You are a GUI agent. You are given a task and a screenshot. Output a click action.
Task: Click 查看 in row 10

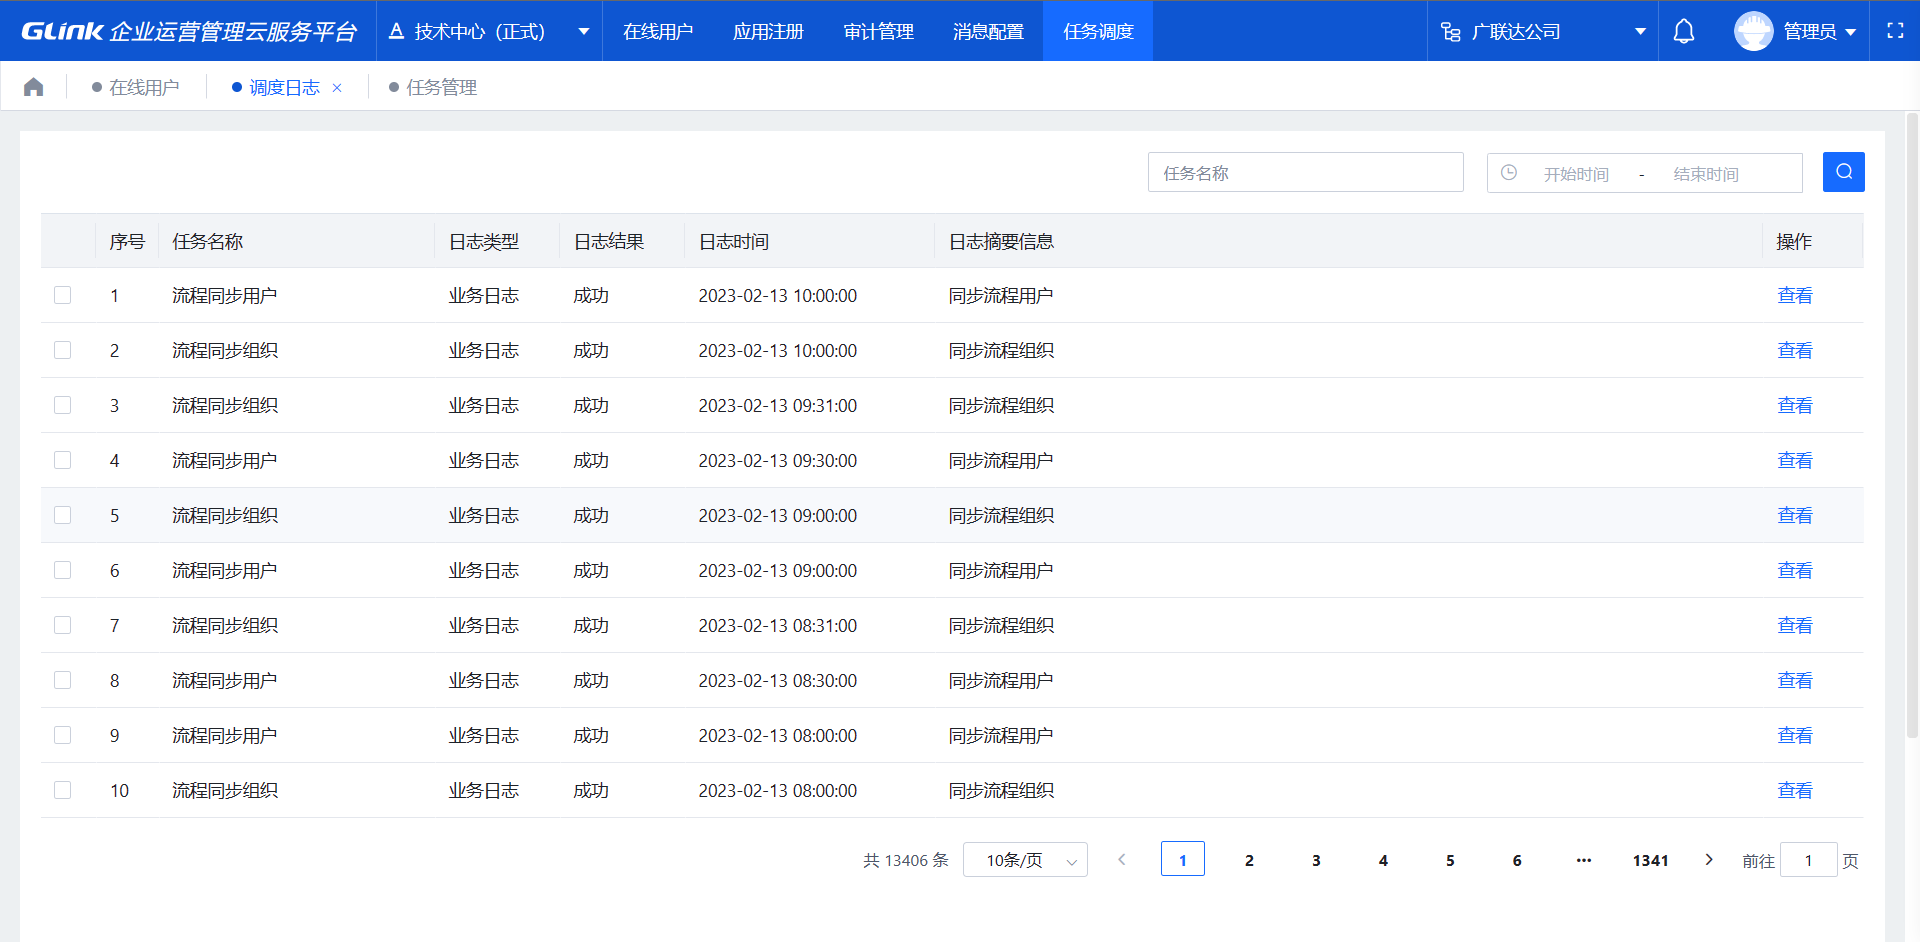(1795, 790)
